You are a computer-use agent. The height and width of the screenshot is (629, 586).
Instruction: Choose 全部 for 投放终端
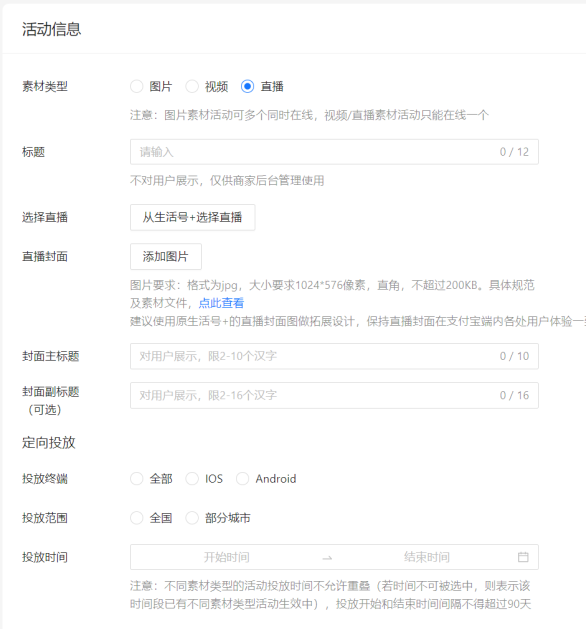tap(136, 479)
